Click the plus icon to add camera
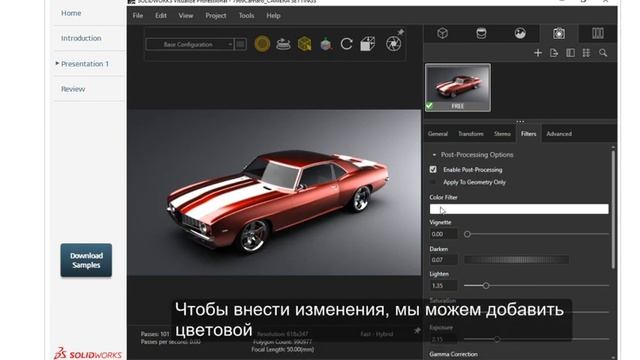This screenshot has height=360, width=640. tap(538, 53)
